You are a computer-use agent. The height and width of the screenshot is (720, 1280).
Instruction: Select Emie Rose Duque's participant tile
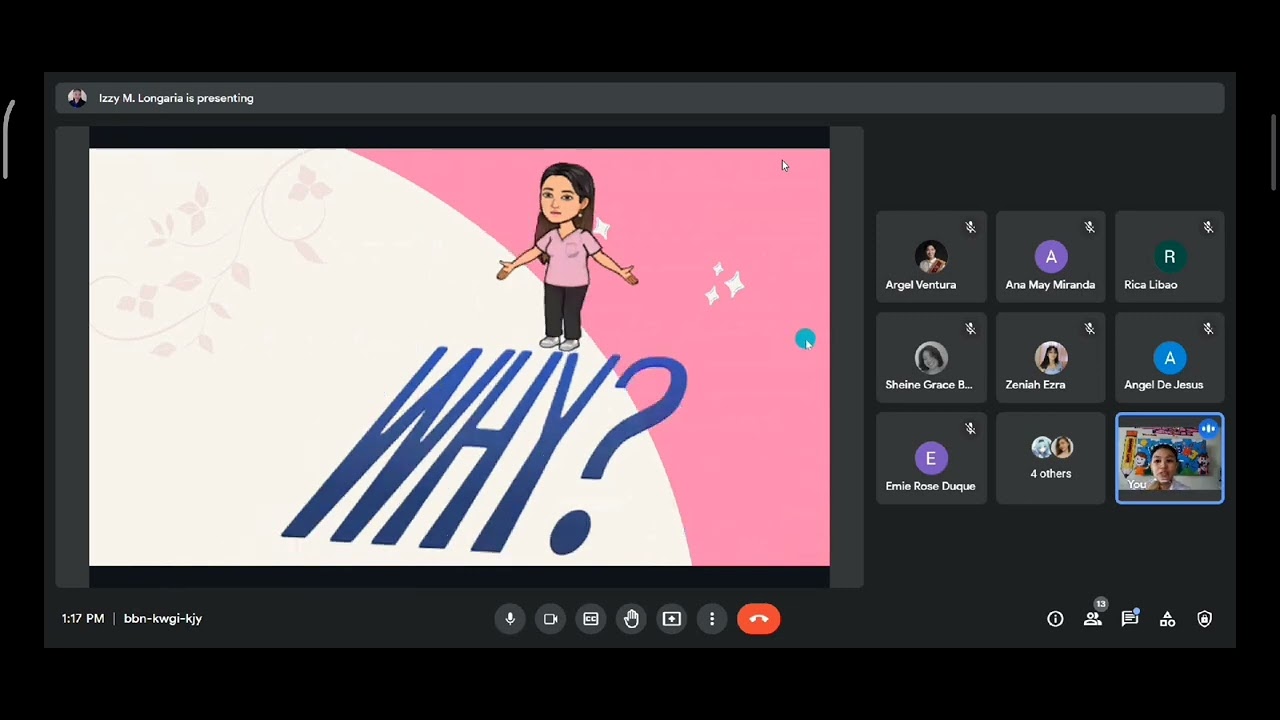pos(931,458)
